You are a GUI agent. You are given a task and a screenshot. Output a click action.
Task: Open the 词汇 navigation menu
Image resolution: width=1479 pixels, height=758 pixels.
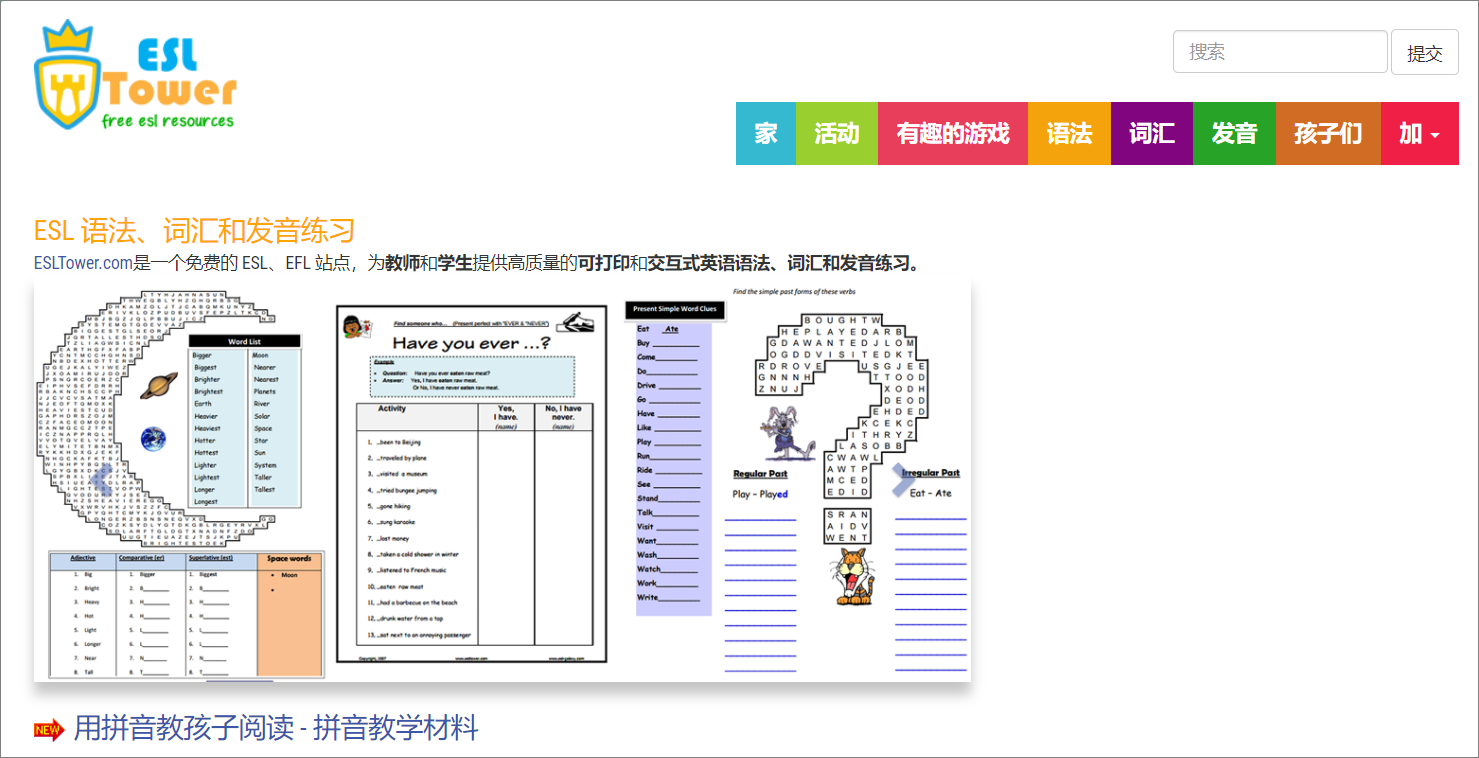click(1151, 133)
